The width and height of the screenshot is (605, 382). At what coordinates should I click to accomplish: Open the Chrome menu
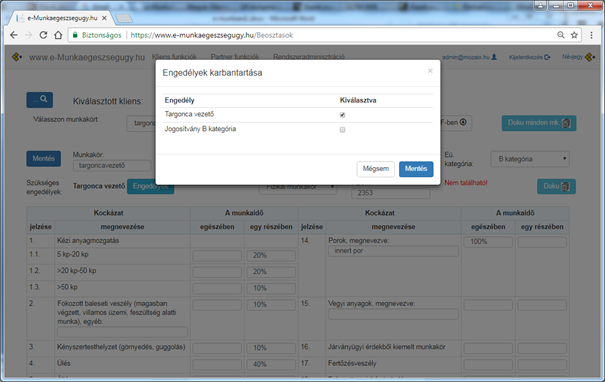click(x=591, y=35)
